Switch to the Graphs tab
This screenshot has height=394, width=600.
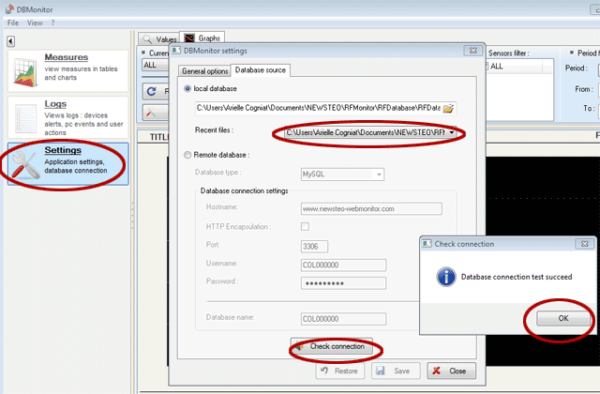202,38
